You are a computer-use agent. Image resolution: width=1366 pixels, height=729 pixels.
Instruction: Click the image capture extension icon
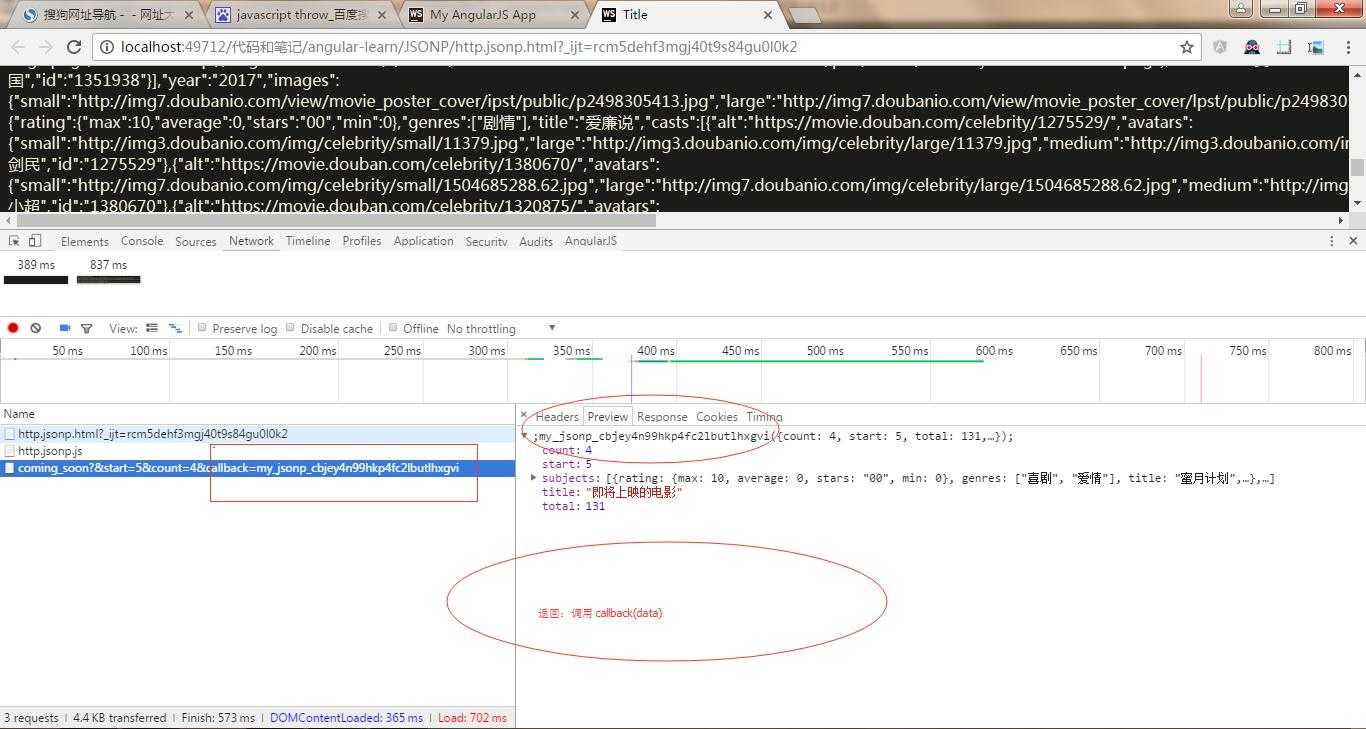click(x=1315, y=47)
